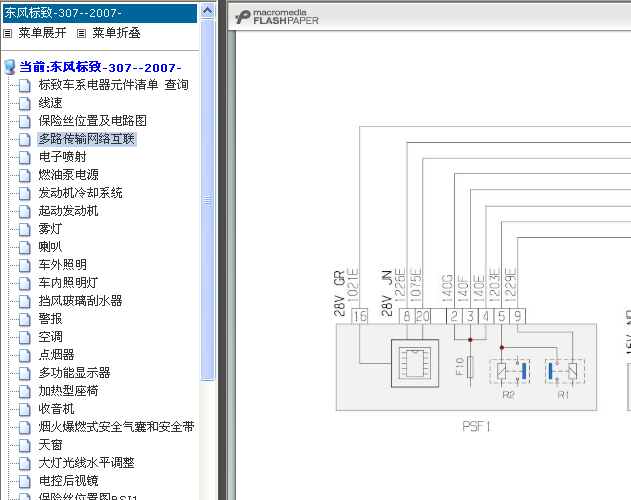Click the PSF1 label in diagram
Screen dimensions: 631x500
click(476, 427)
